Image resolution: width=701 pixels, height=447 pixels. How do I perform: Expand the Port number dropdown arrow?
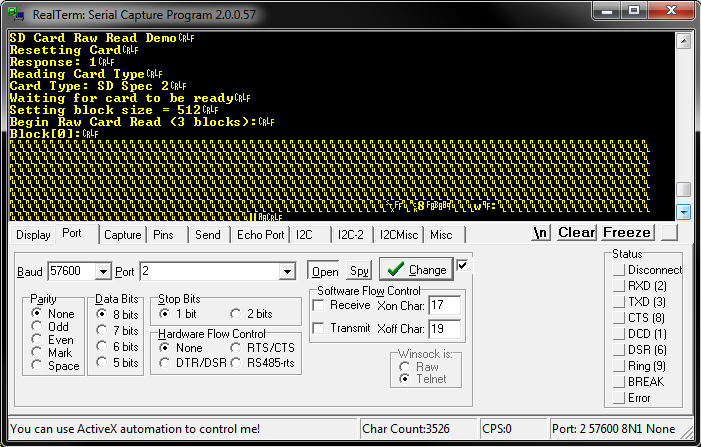pyautogui.click(x=287, y=271)
